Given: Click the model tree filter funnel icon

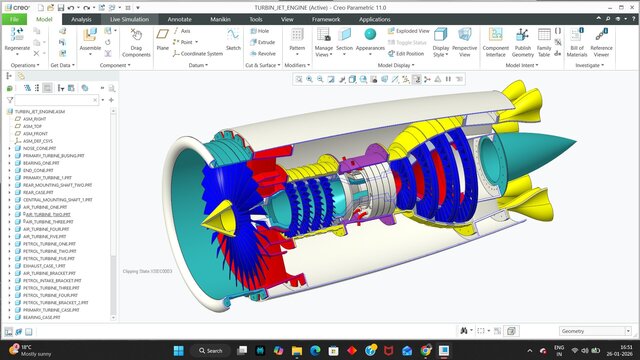Looking at the screenshot, I should [x=10, y=100].
